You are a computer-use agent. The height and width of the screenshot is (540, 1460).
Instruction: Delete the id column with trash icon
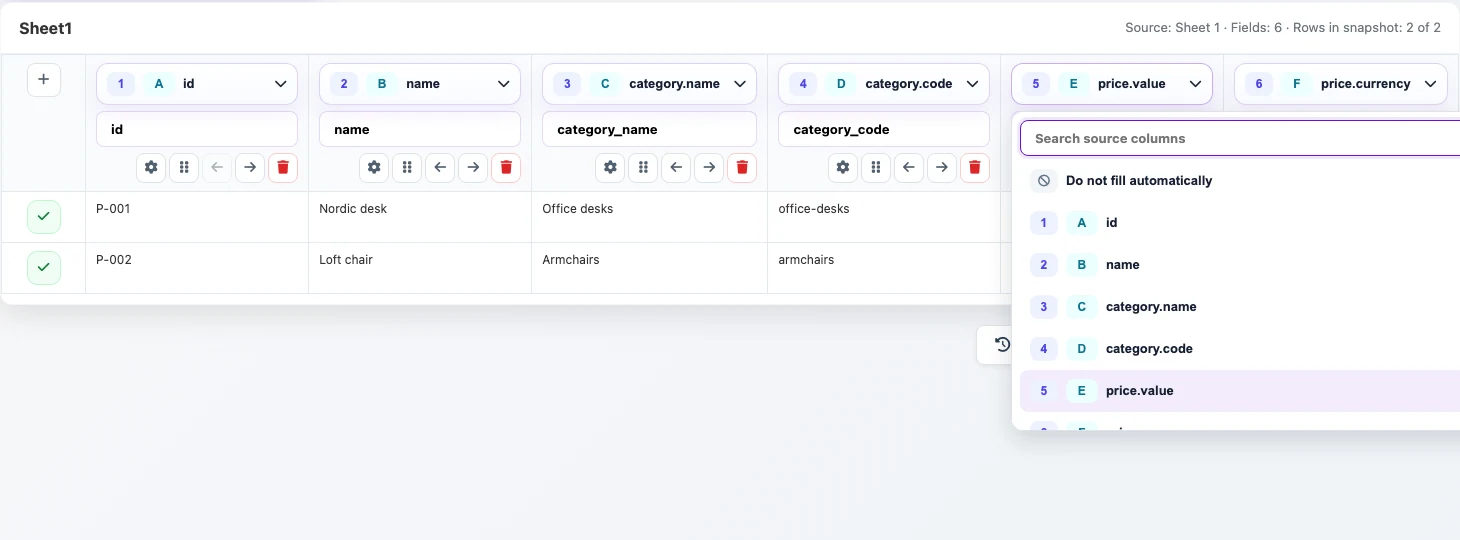coord(283,168)
